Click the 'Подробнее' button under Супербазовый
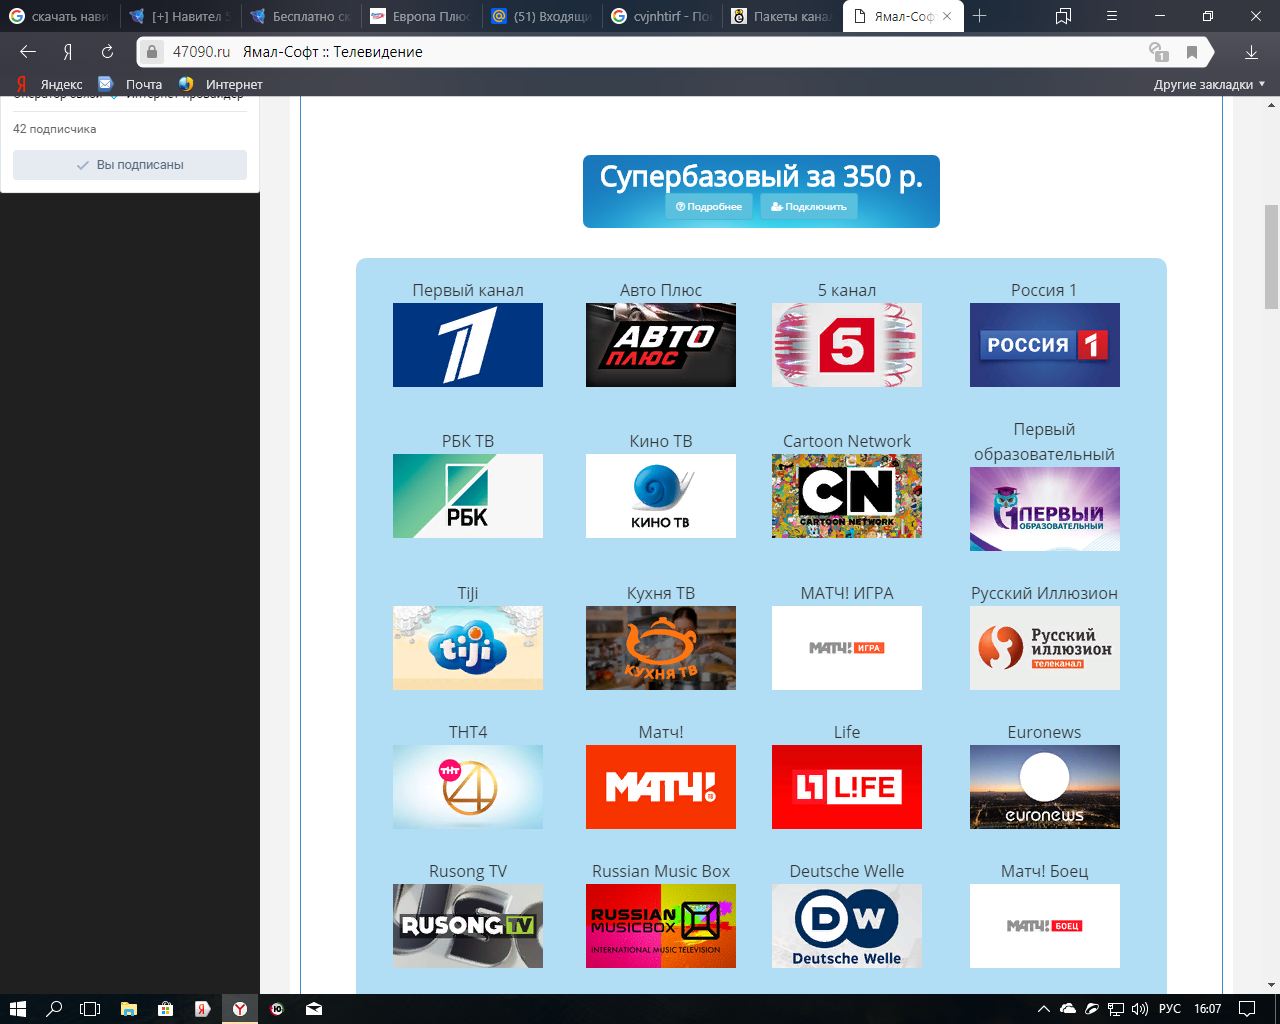1280x1024 pixels. [x=709, y=206]
